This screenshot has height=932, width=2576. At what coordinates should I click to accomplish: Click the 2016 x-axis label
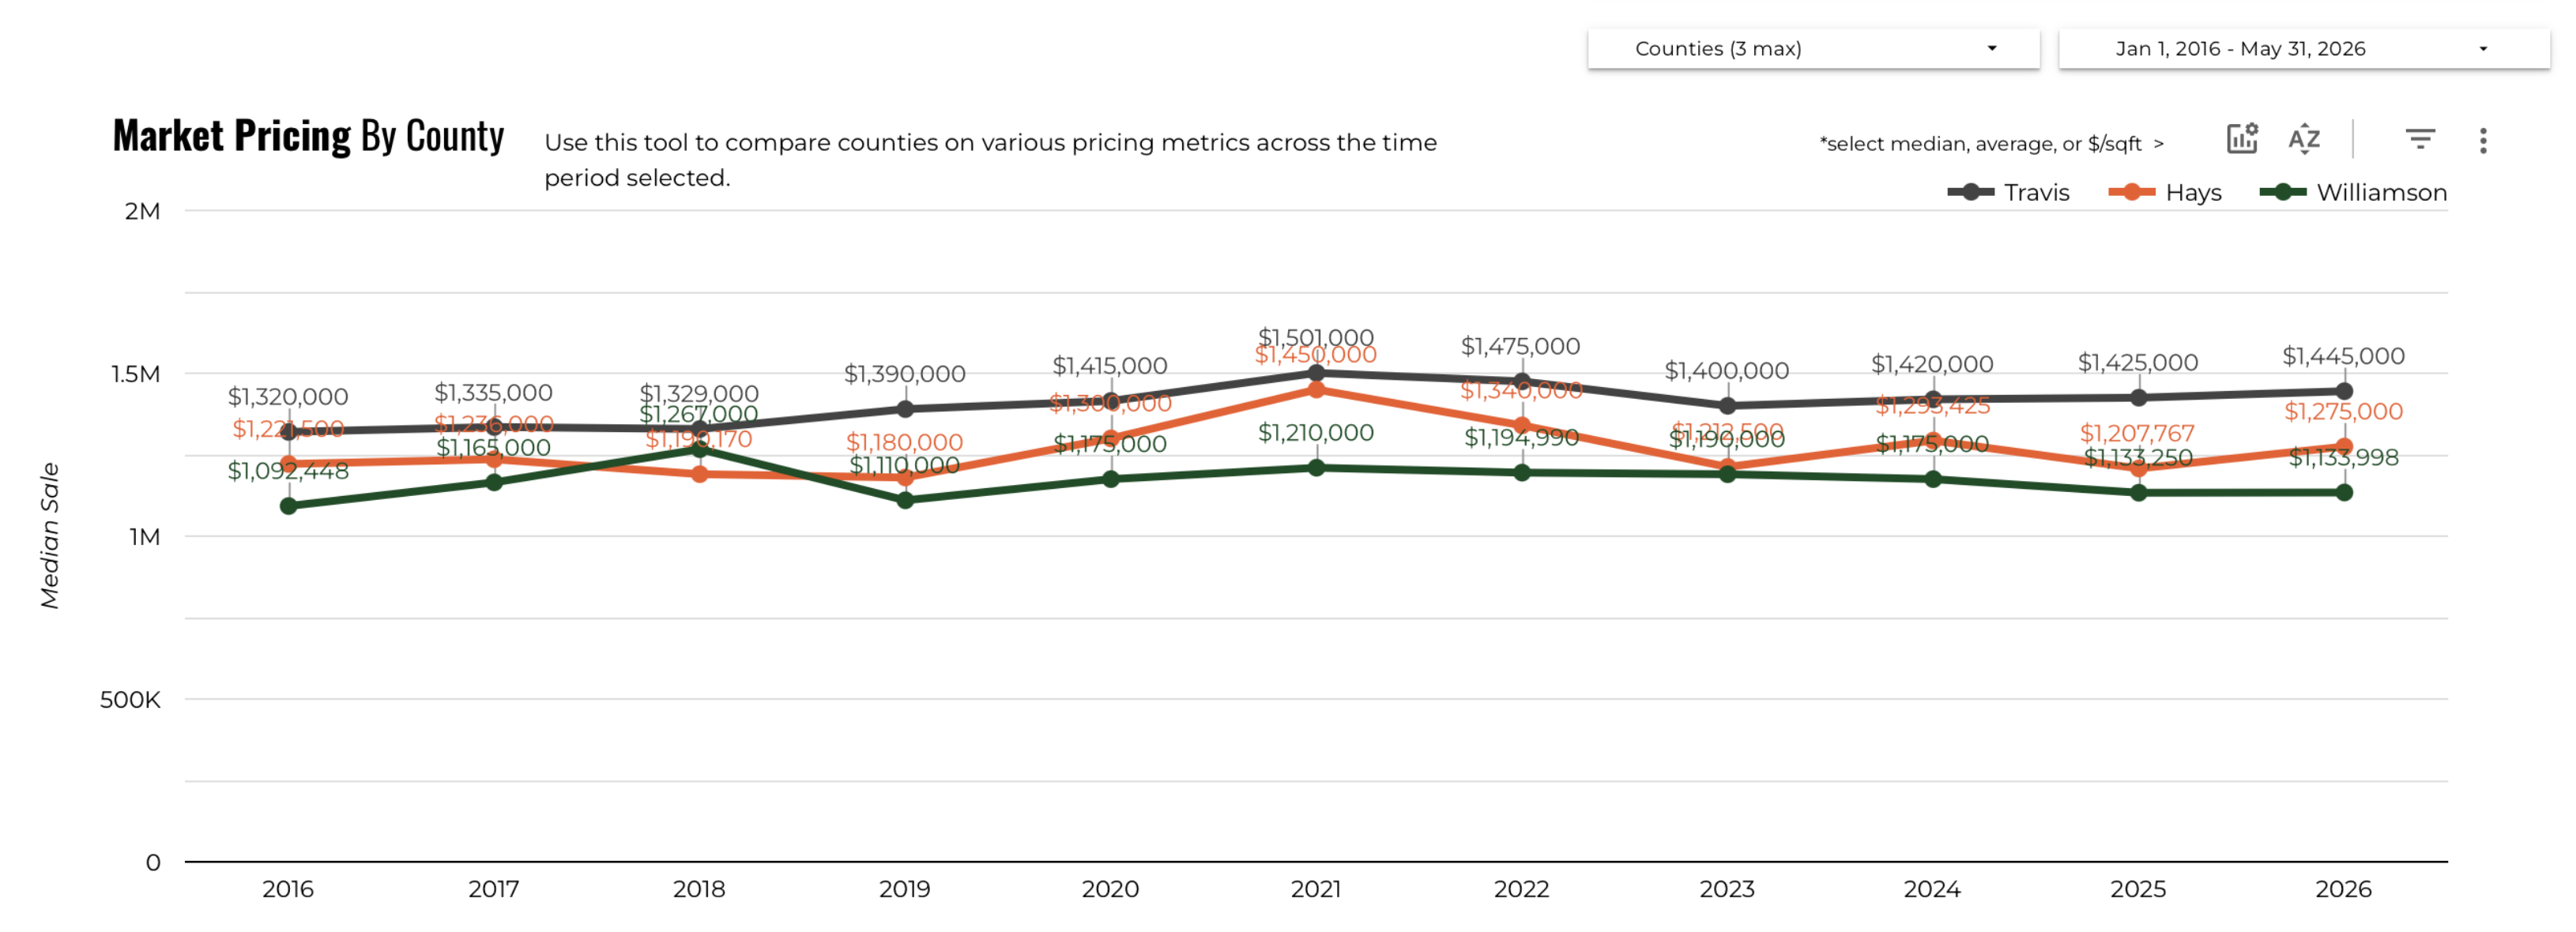(288, 889)
